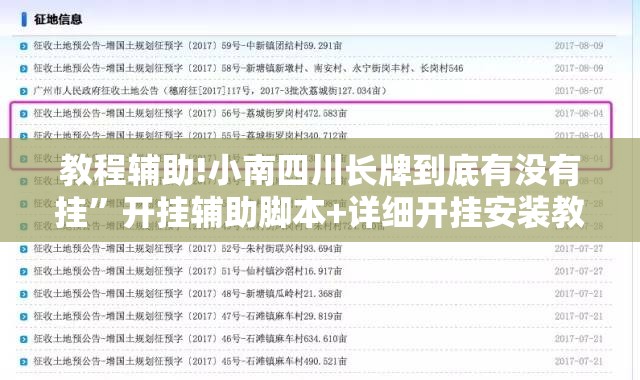This screenshot has height=380, width=640.
Task: Click the bullet icon beside the 51号 notice
Action: tap(24, 271)
